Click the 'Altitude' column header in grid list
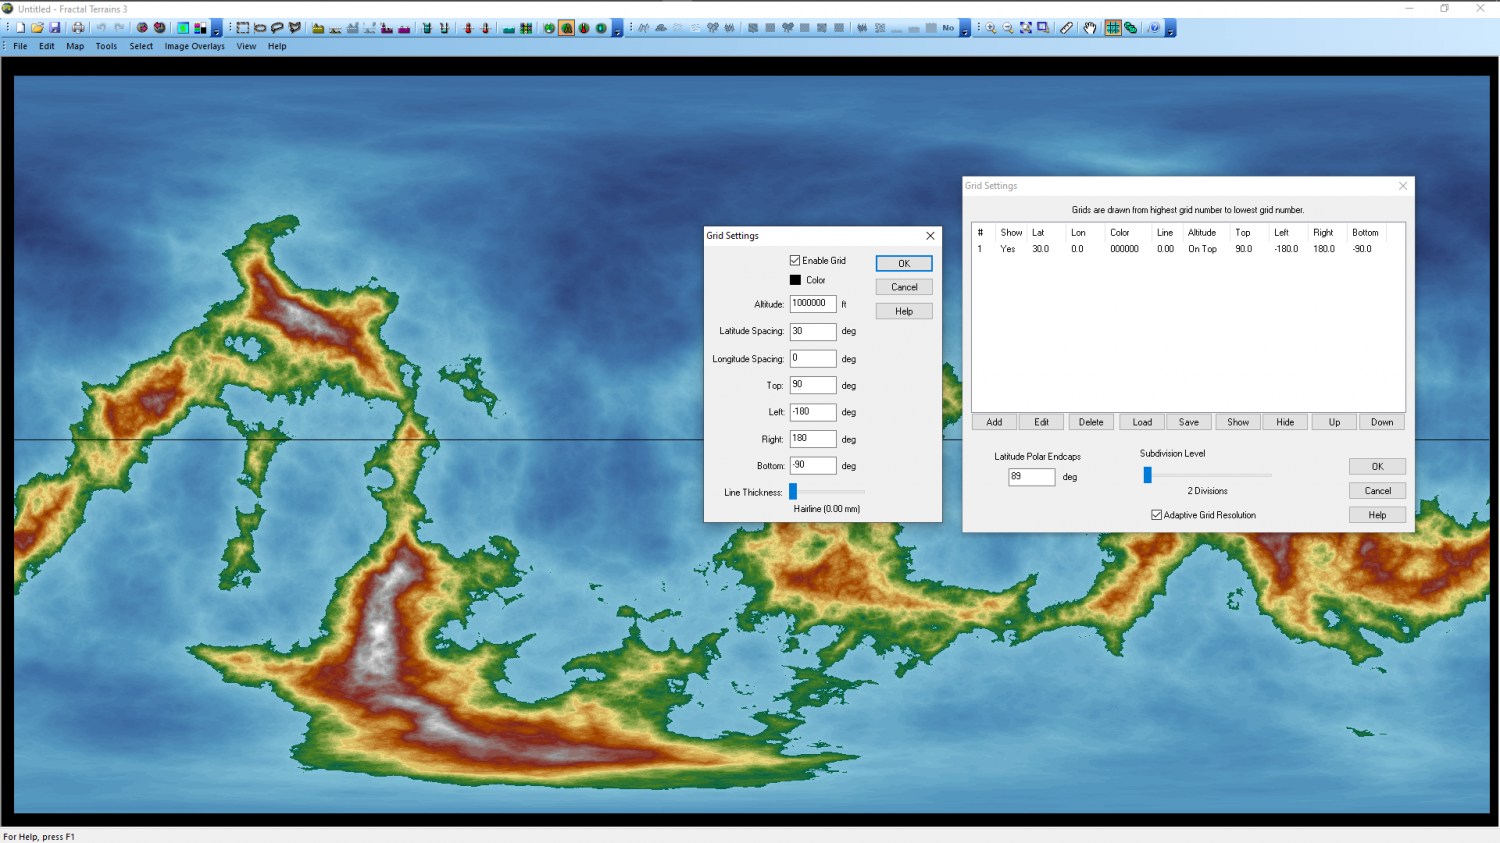1500x843 pixels. pyautogui.click(x=1202, y=232)
